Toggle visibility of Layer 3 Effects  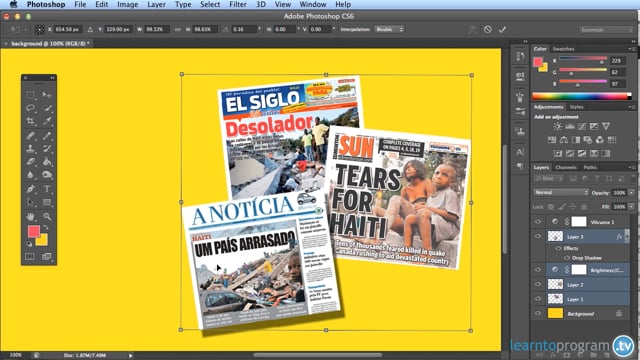pos(558,248)
